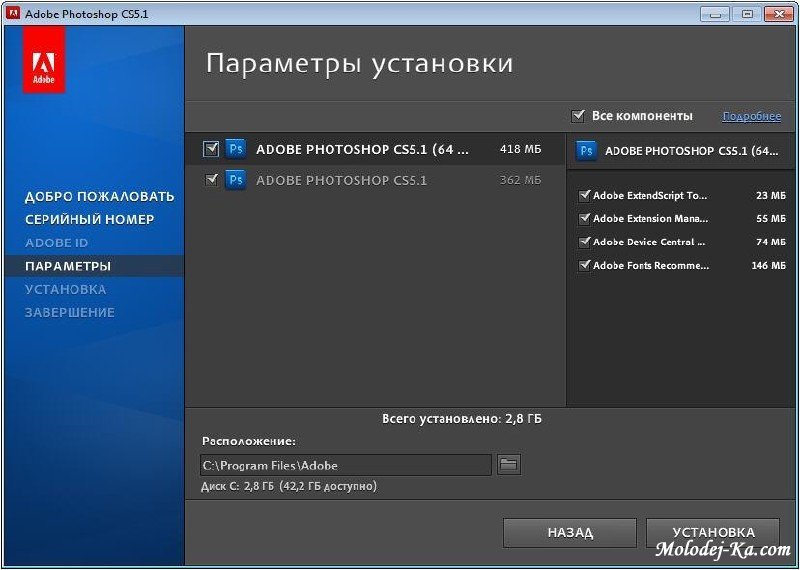Click the '146 МБ' size value

(768, 265)
